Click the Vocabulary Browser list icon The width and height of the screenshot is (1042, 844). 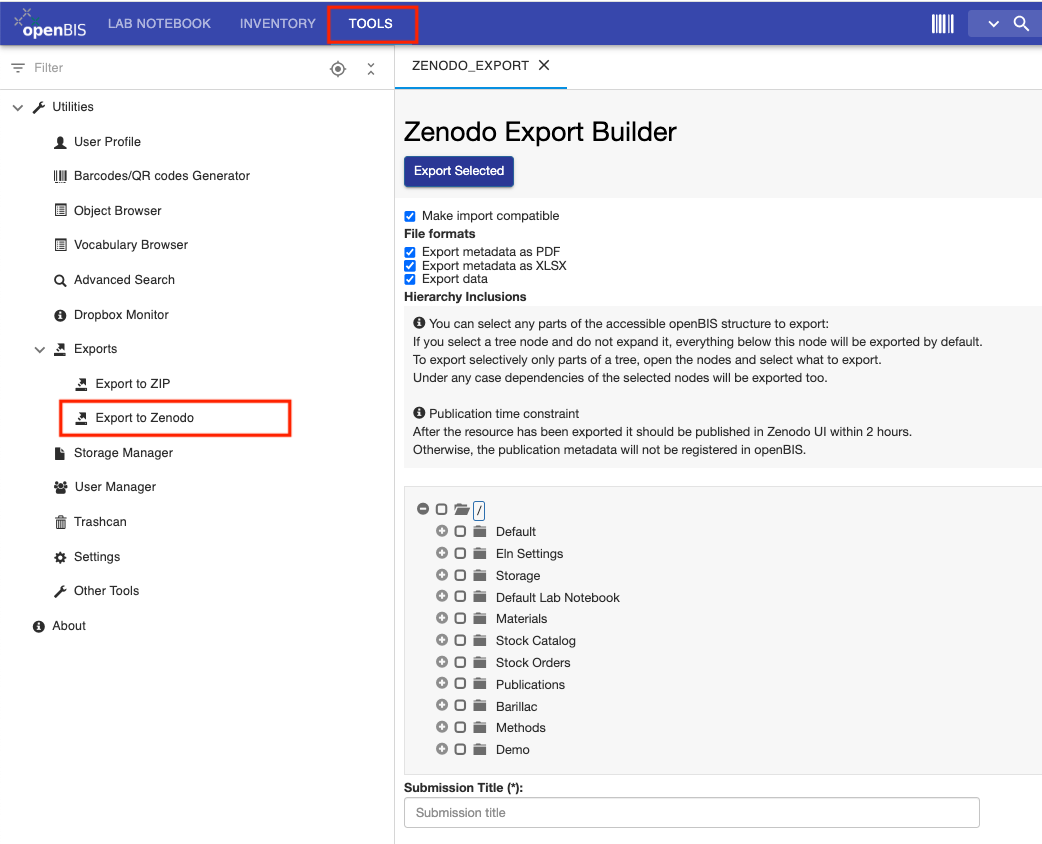click(x=60, y=245)
